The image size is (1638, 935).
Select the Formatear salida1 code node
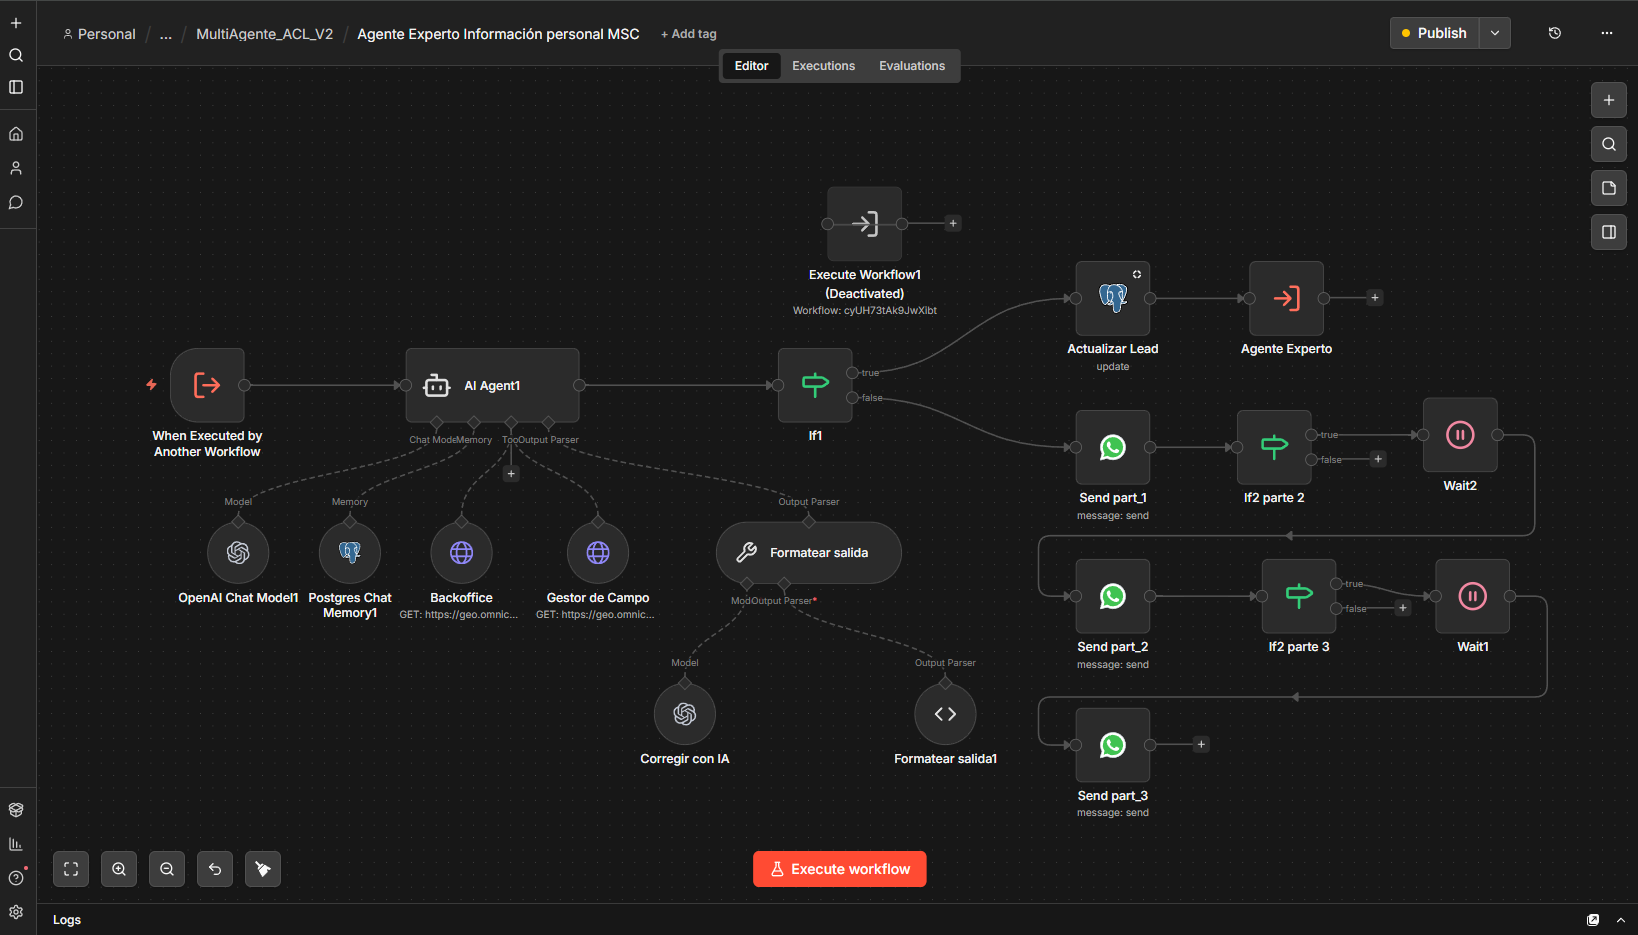coord(946,714)
